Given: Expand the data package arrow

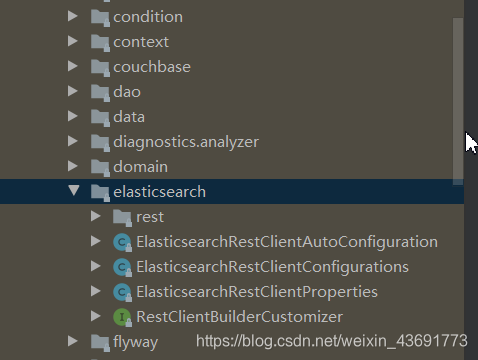Looking at the screenshot, I should coord(73,116).
